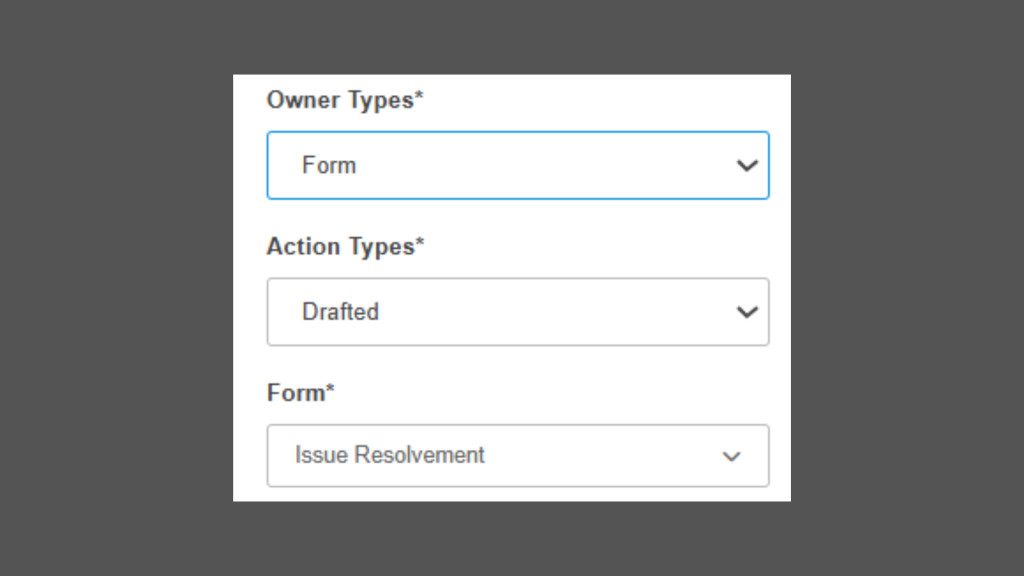Click the required asterisk after the Form label
The width and height of the screenshot is (1024, 576).
click(x=330, y=391)
